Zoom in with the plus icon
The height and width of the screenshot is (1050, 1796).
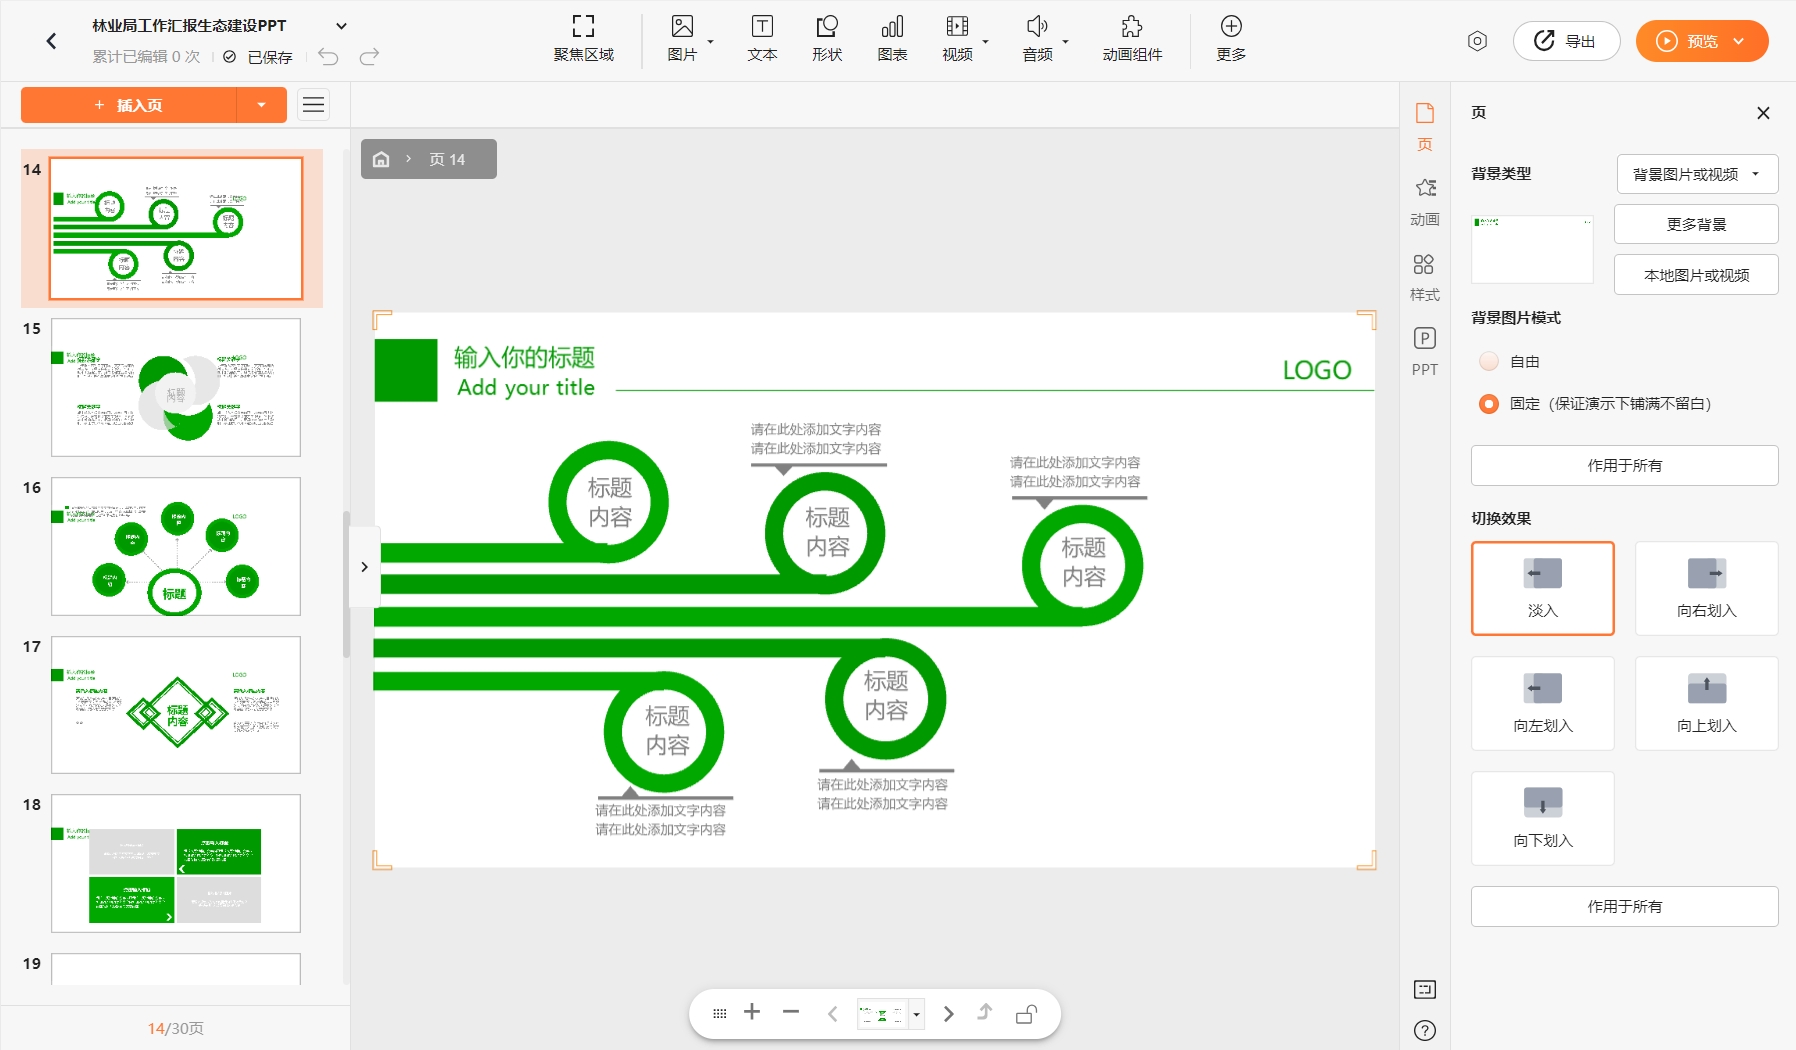752,1012
